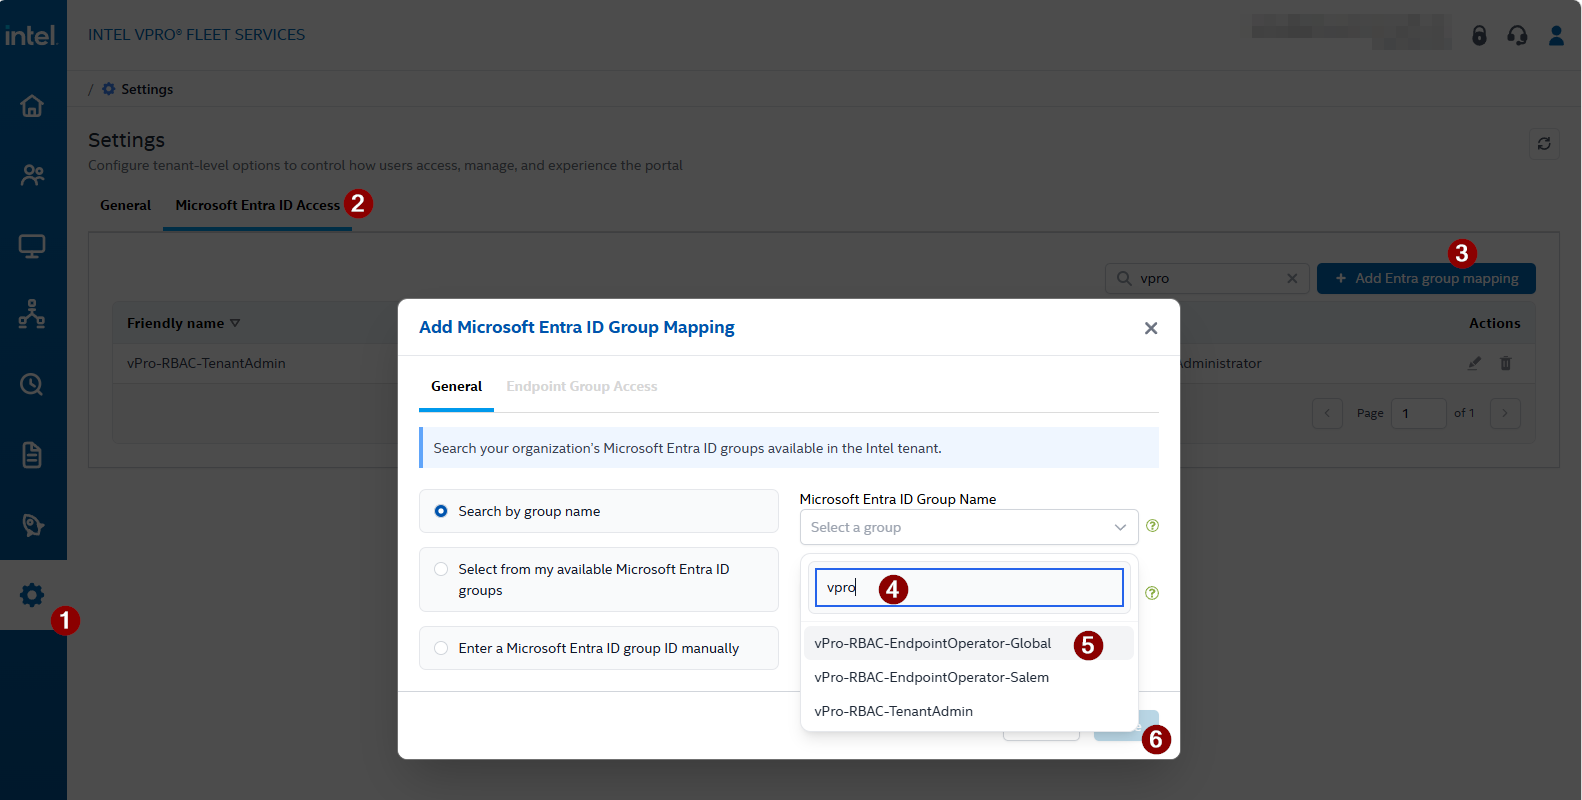Viewport: 1582px width, 800px height.
Task: Select Search by group name option
Action: pyautogui.click(x=599, y=511)
